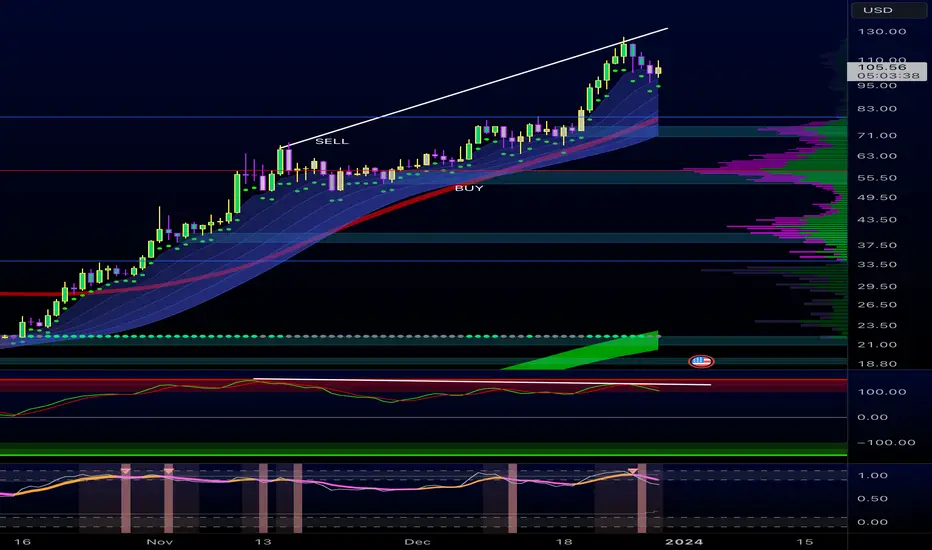Select the white ascending trendline on price chart
This screenshot has width=932, height=550.
[476, 86]
